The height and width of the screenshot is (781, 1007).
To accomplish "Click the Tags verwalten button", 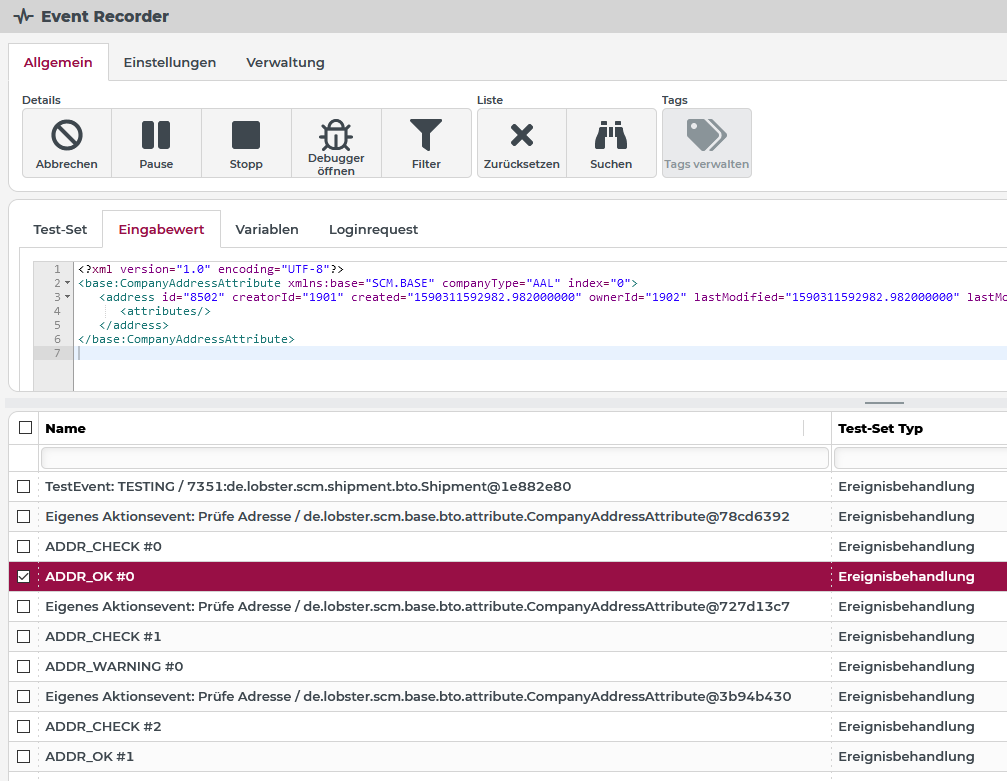I will 706,143.
